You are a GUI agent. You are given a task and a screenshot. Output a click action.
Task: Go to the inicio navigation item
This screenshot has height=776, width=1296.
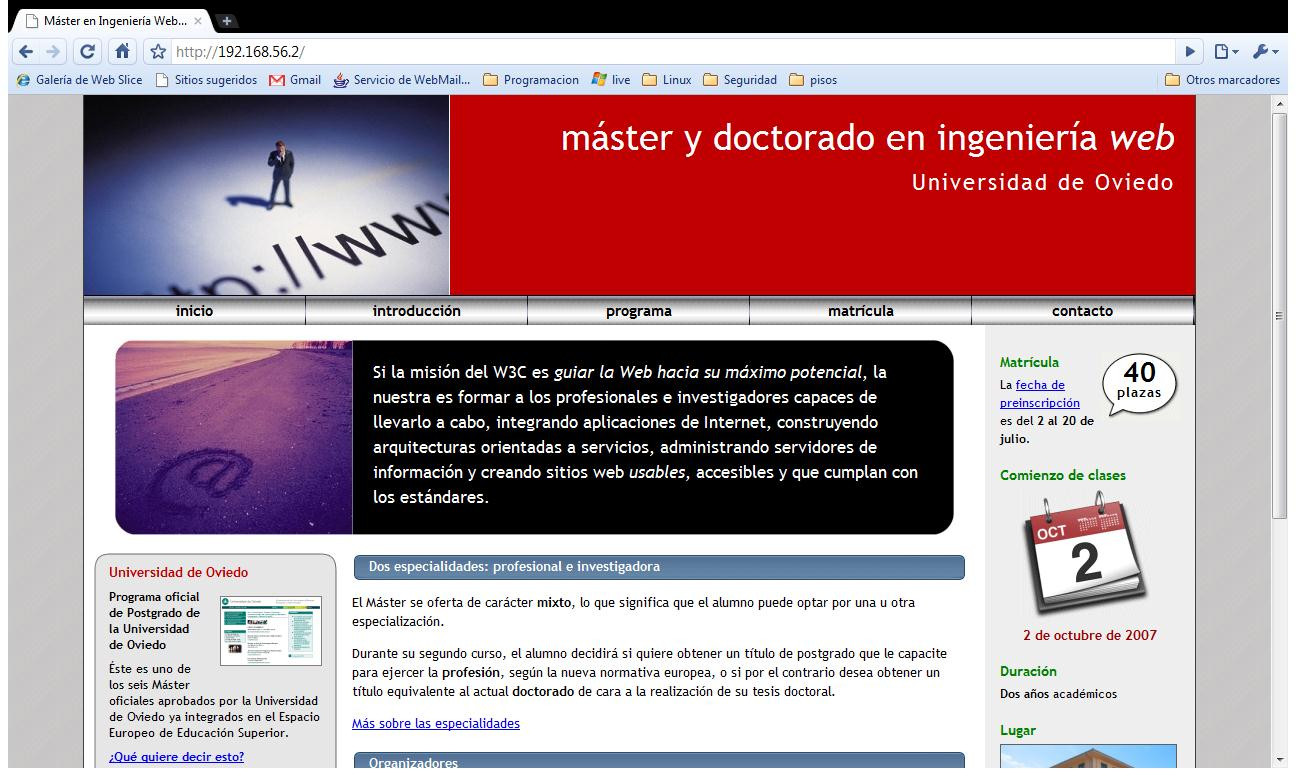click(194, 311)
